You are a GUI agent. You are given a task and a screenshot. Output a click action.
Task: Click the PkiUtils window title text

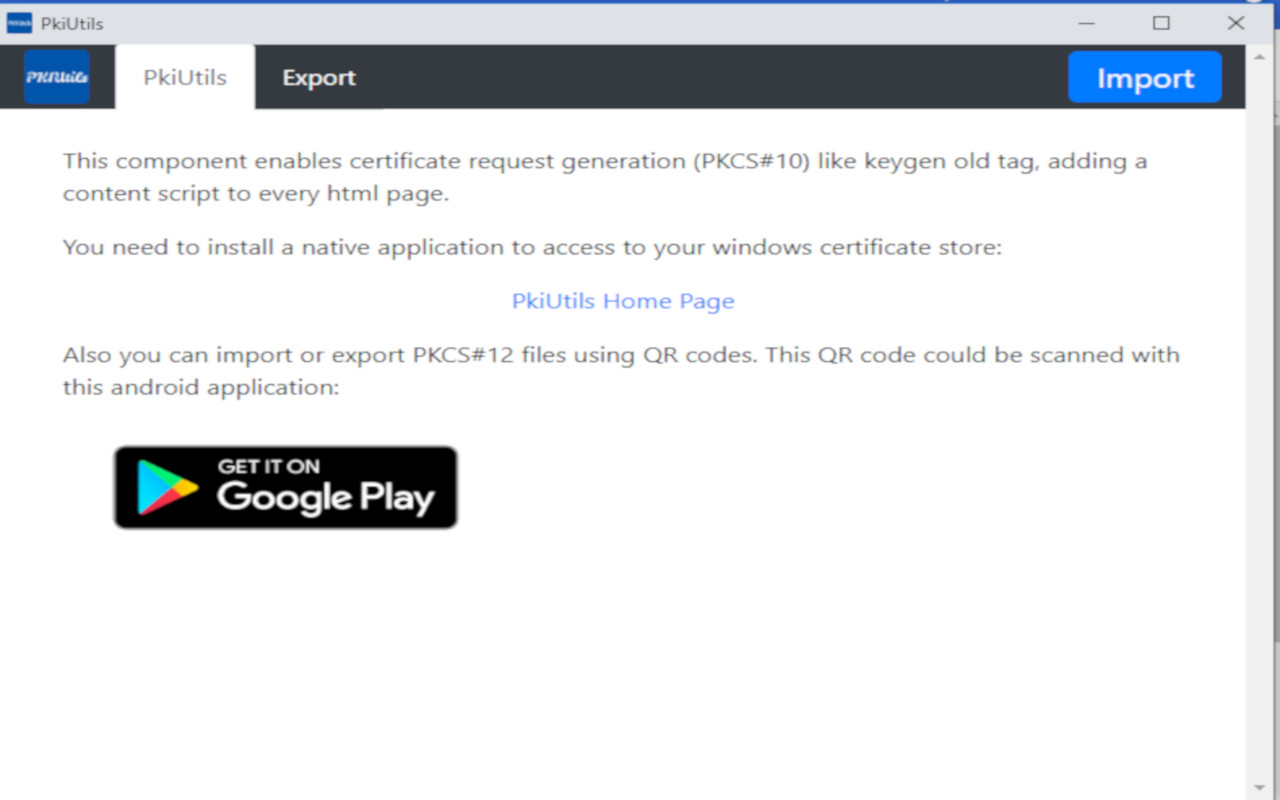[72, 23]
